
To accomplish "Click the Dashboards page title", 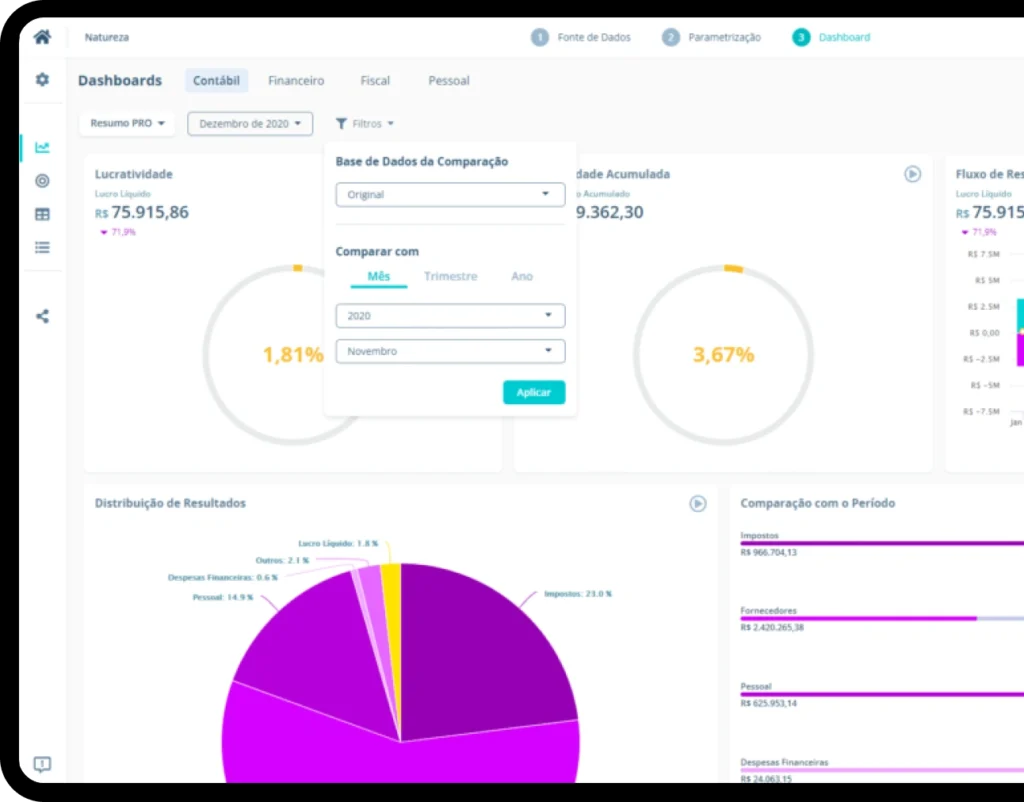I will click(x=120, y=80).
